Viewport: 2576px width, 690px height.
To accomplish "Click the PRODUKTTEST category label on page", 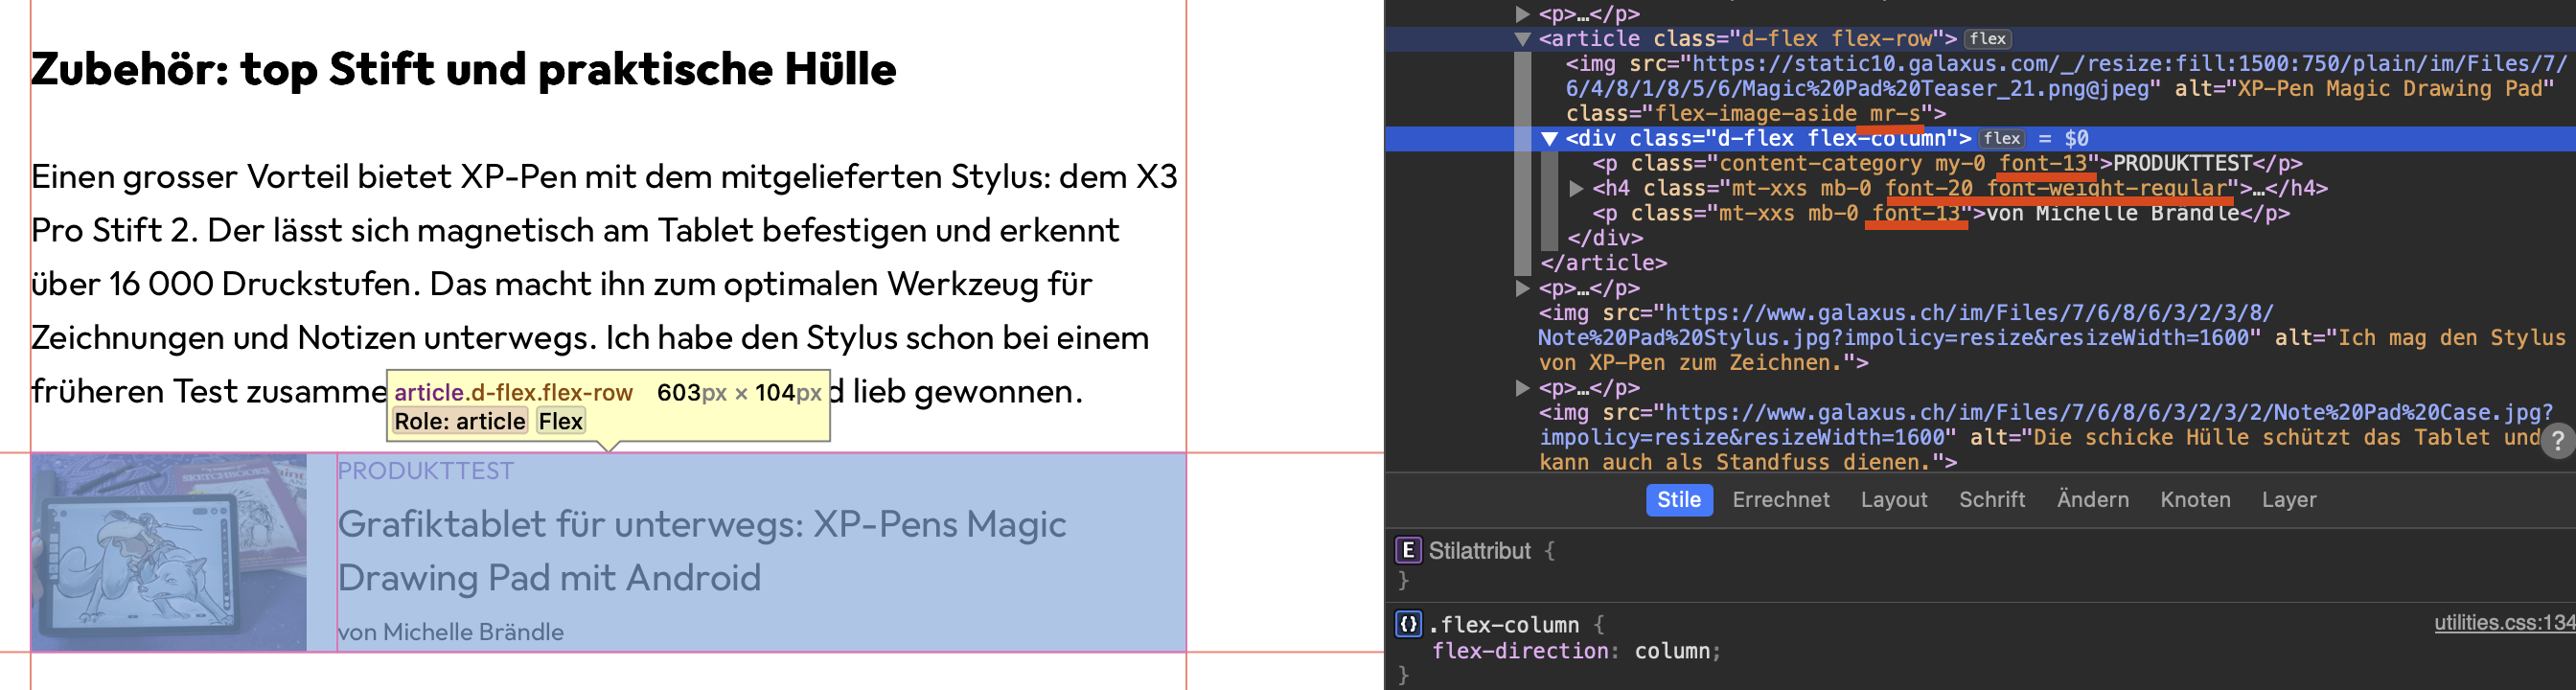I will pyautogui.click(x=426, y=471).
